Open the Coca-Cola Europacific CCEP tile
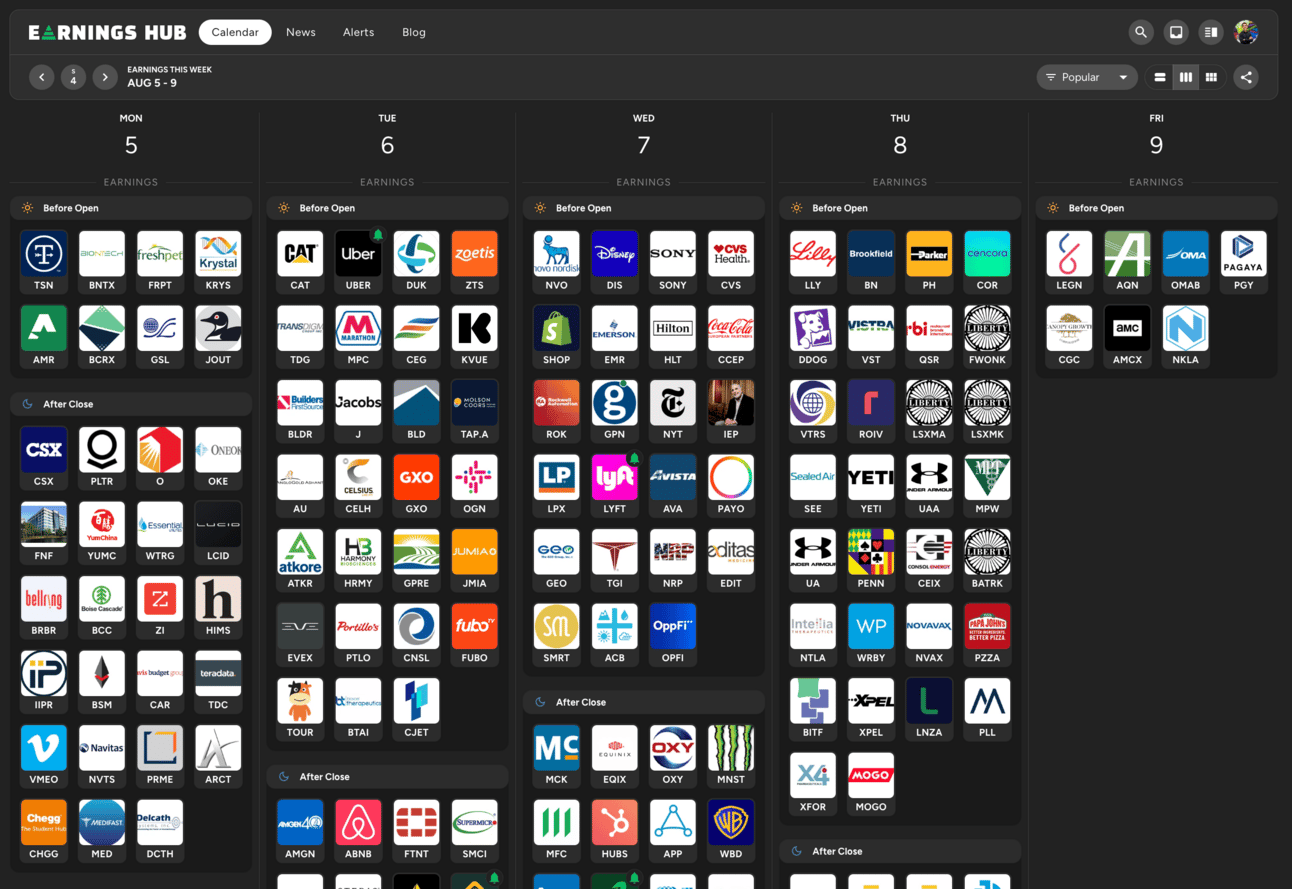 (731, 336)
